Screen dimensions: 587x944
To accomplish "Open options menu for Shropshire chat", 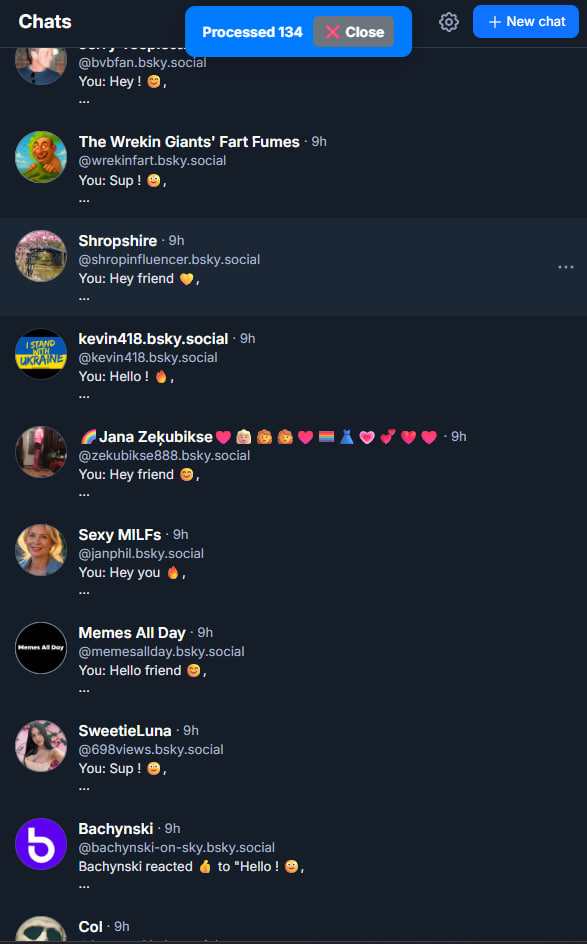I will (x=565, y=267).
